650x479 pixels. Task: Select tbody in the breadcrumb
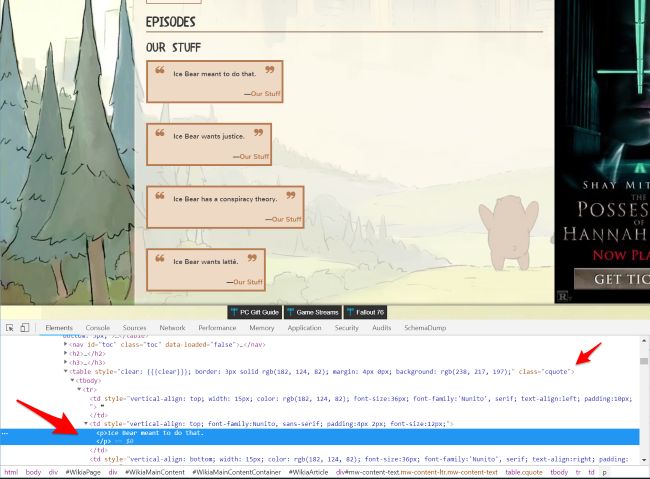point(559,472)
